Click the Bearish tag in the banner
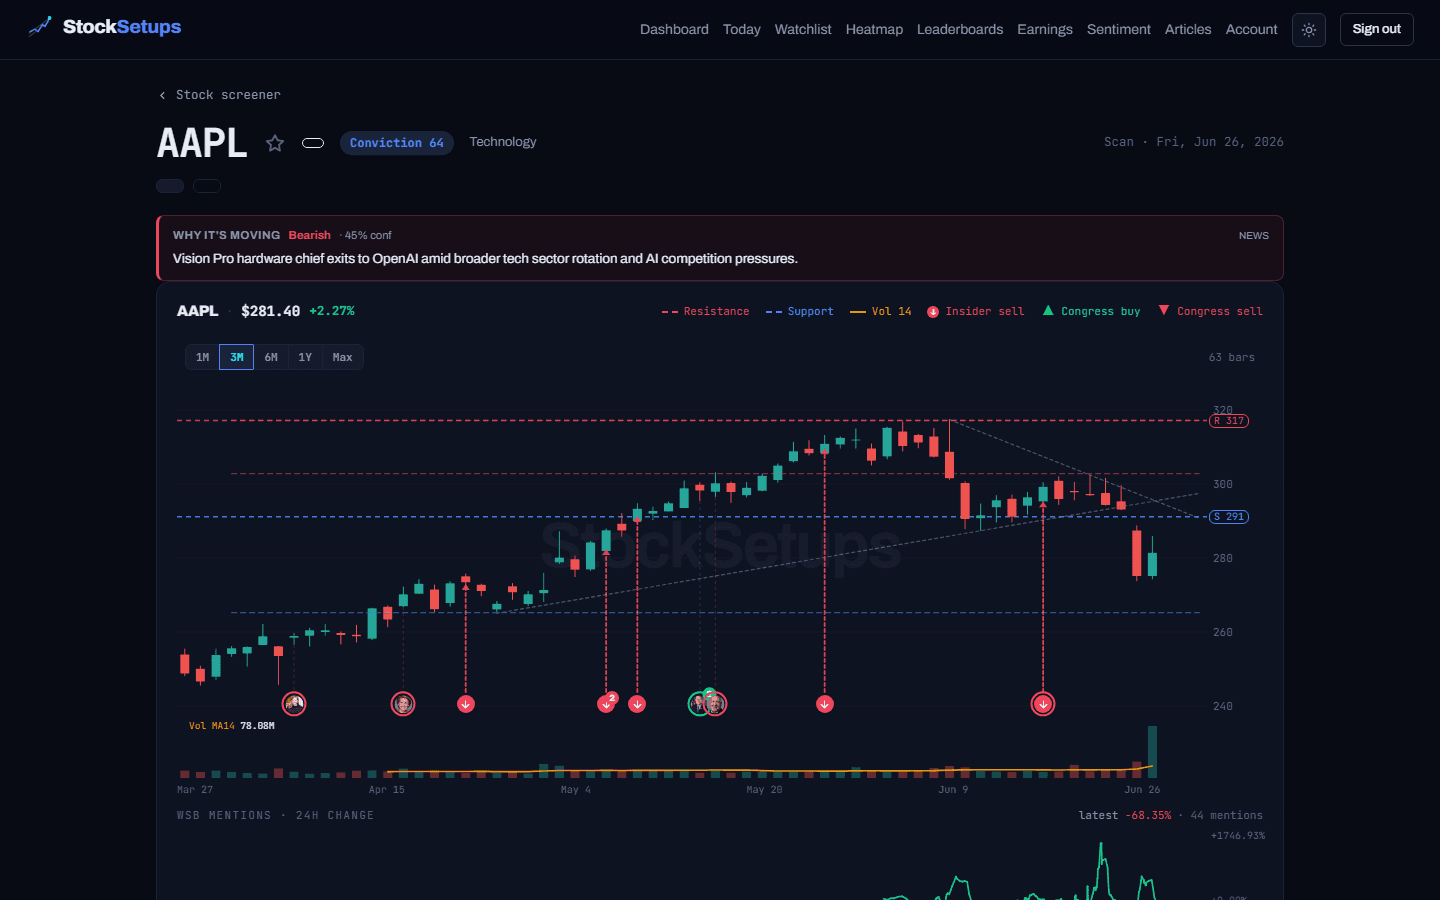1440x900 pixels. tap(310, 235)
